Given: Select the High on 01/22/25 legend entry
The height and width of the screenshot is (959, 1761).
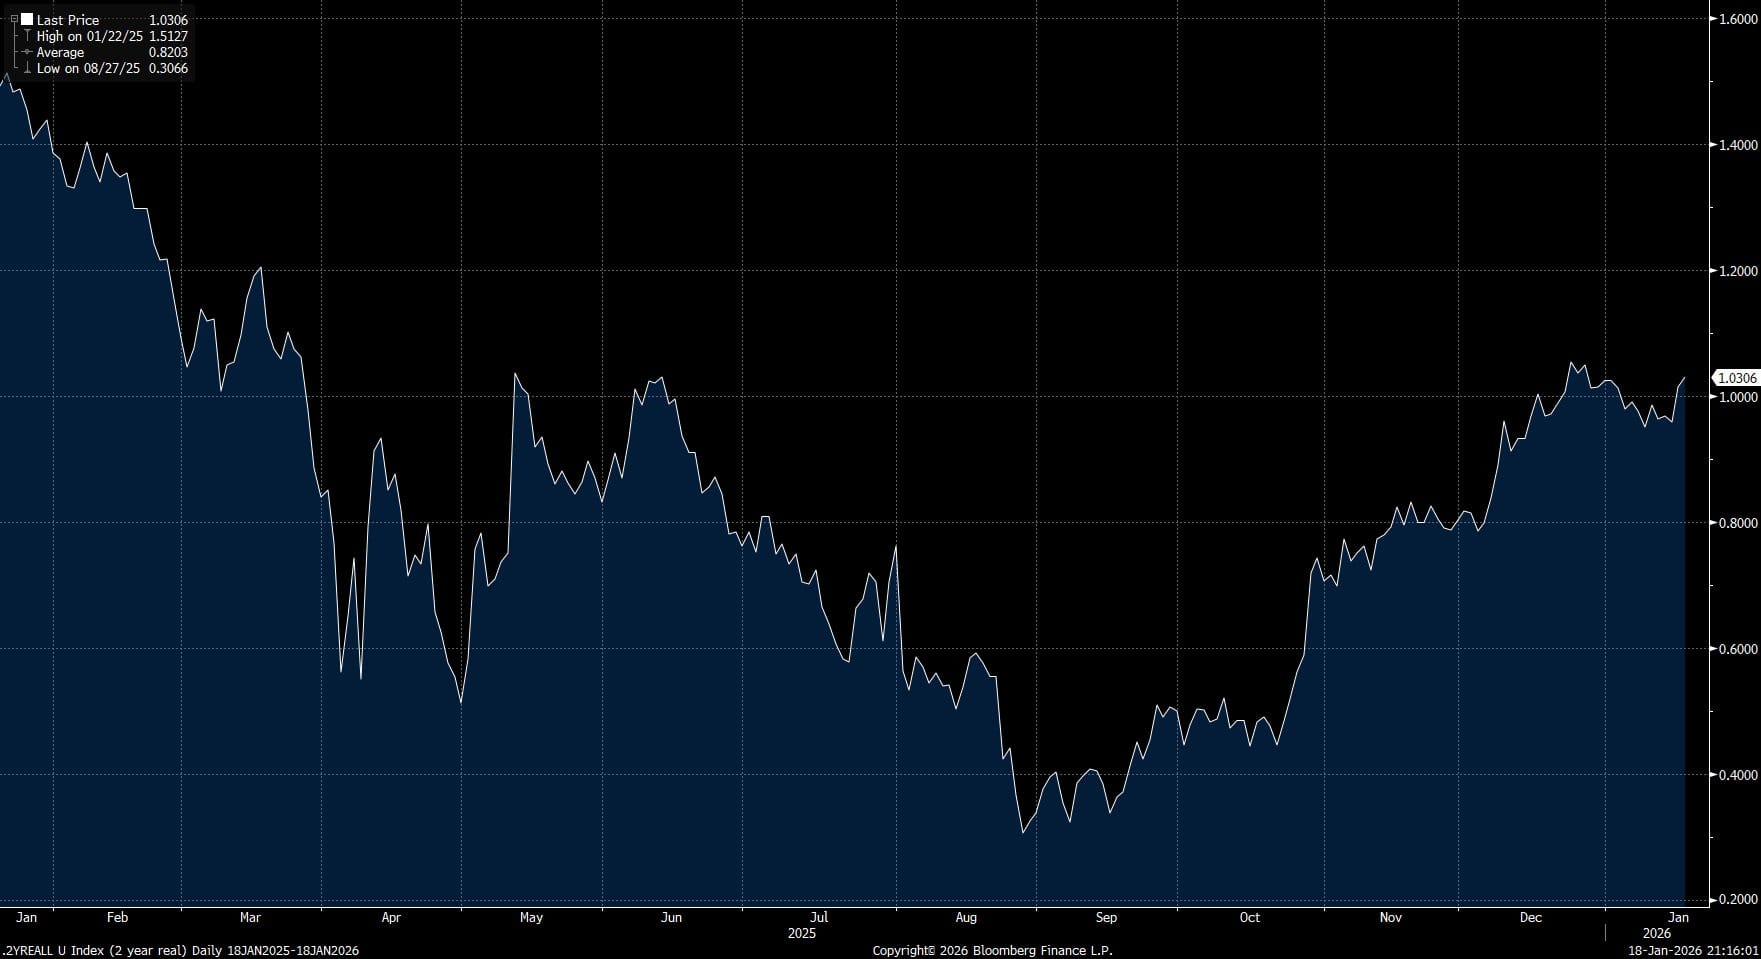Looking at the screenshot, I should tap(90, 36).
